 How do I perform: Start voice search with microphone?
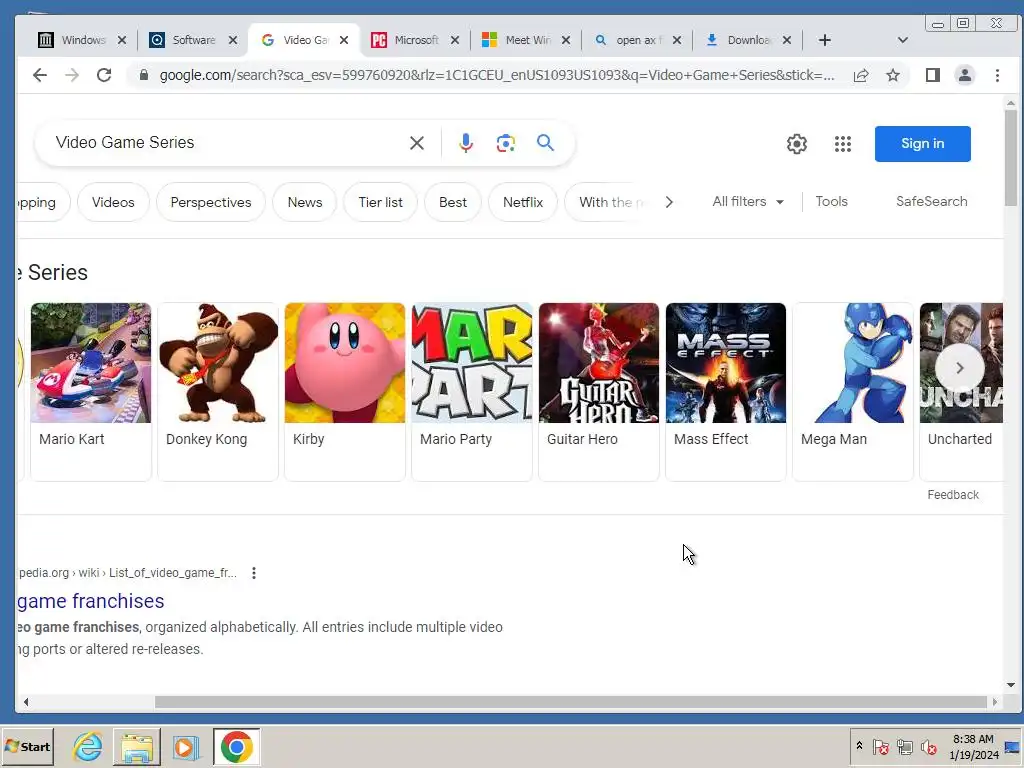pyautogui.click(x=466, y=143)
